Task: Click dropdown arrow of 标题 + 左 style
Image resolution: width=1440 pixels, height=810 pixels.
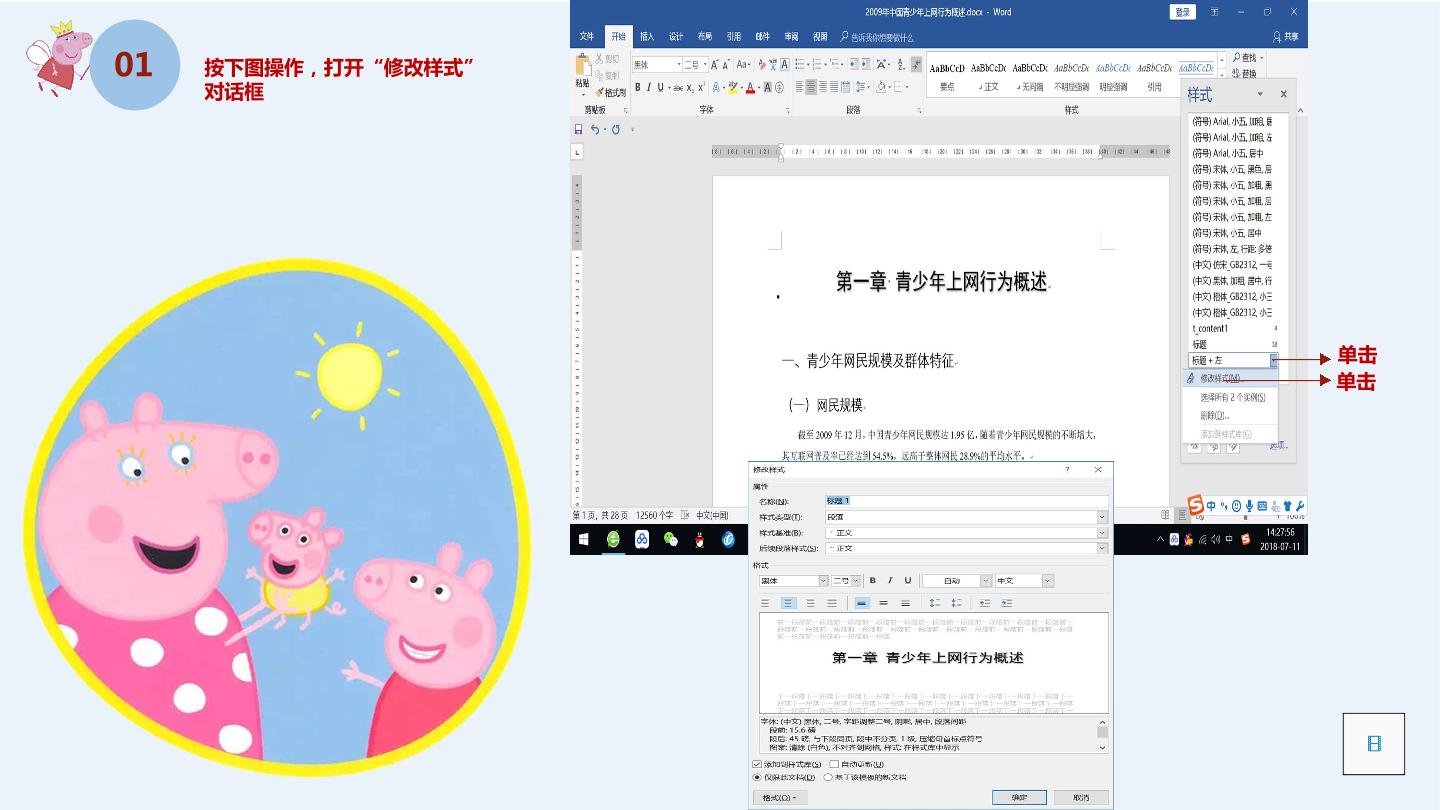Action: point(1274,360)
